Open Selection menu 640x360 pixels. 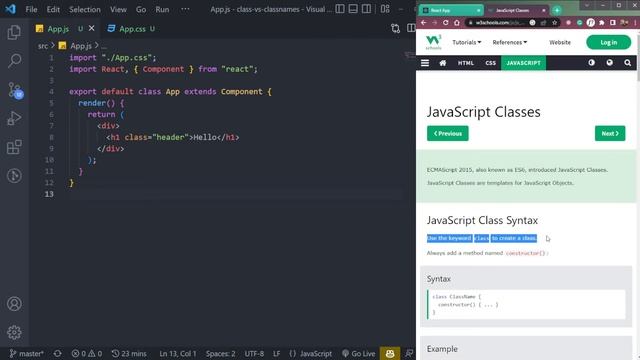[84, 9]
